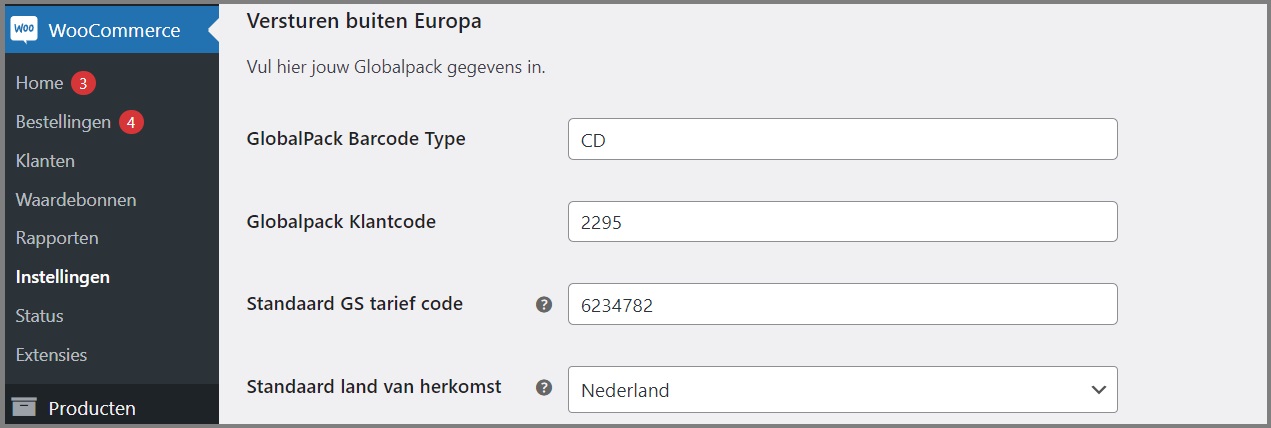The image size is (1271, 428).
Task: Open Bestellingen in the sidebar
Action: pyautogui.click(x=63, y=122)
